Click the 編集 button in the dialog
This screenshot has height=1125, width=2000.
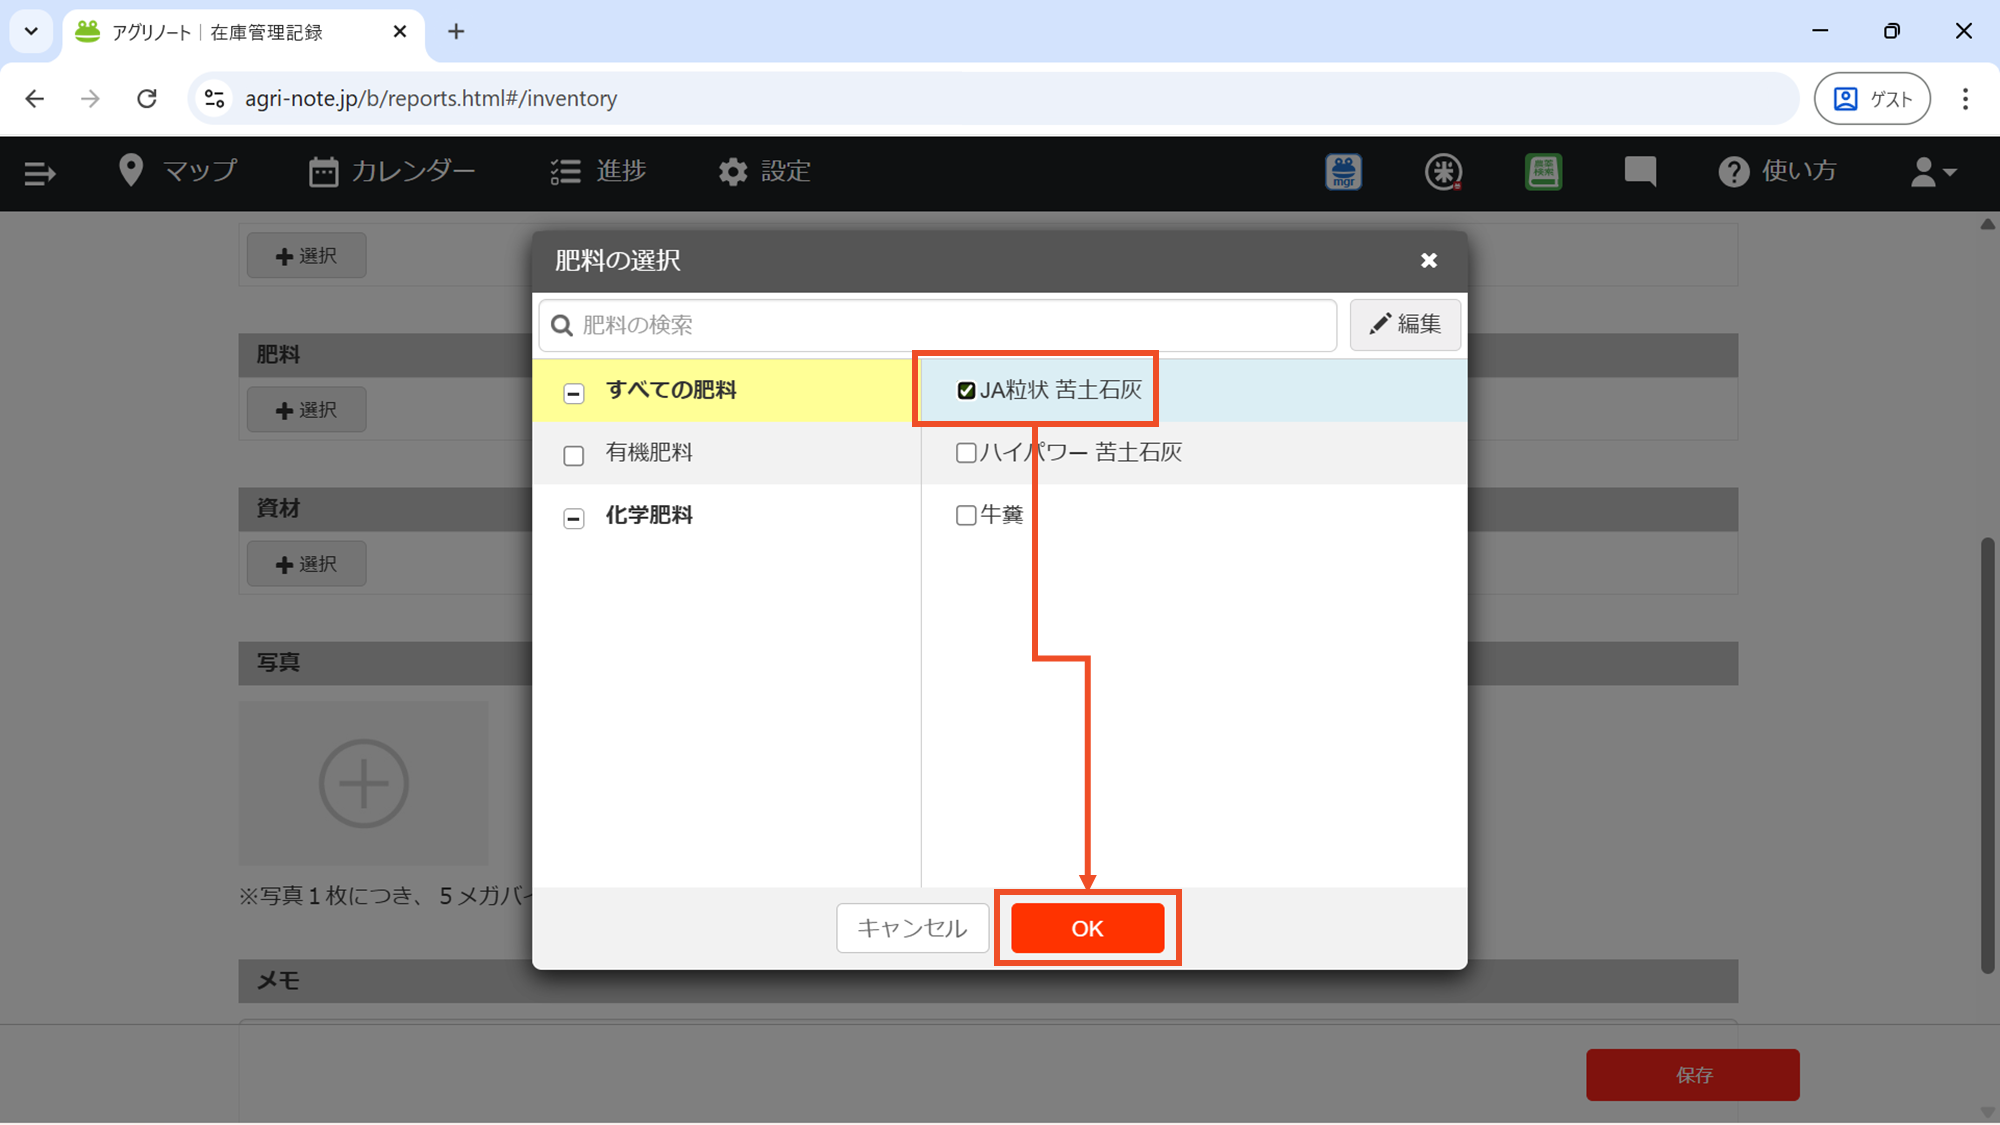pos(1405,324)
